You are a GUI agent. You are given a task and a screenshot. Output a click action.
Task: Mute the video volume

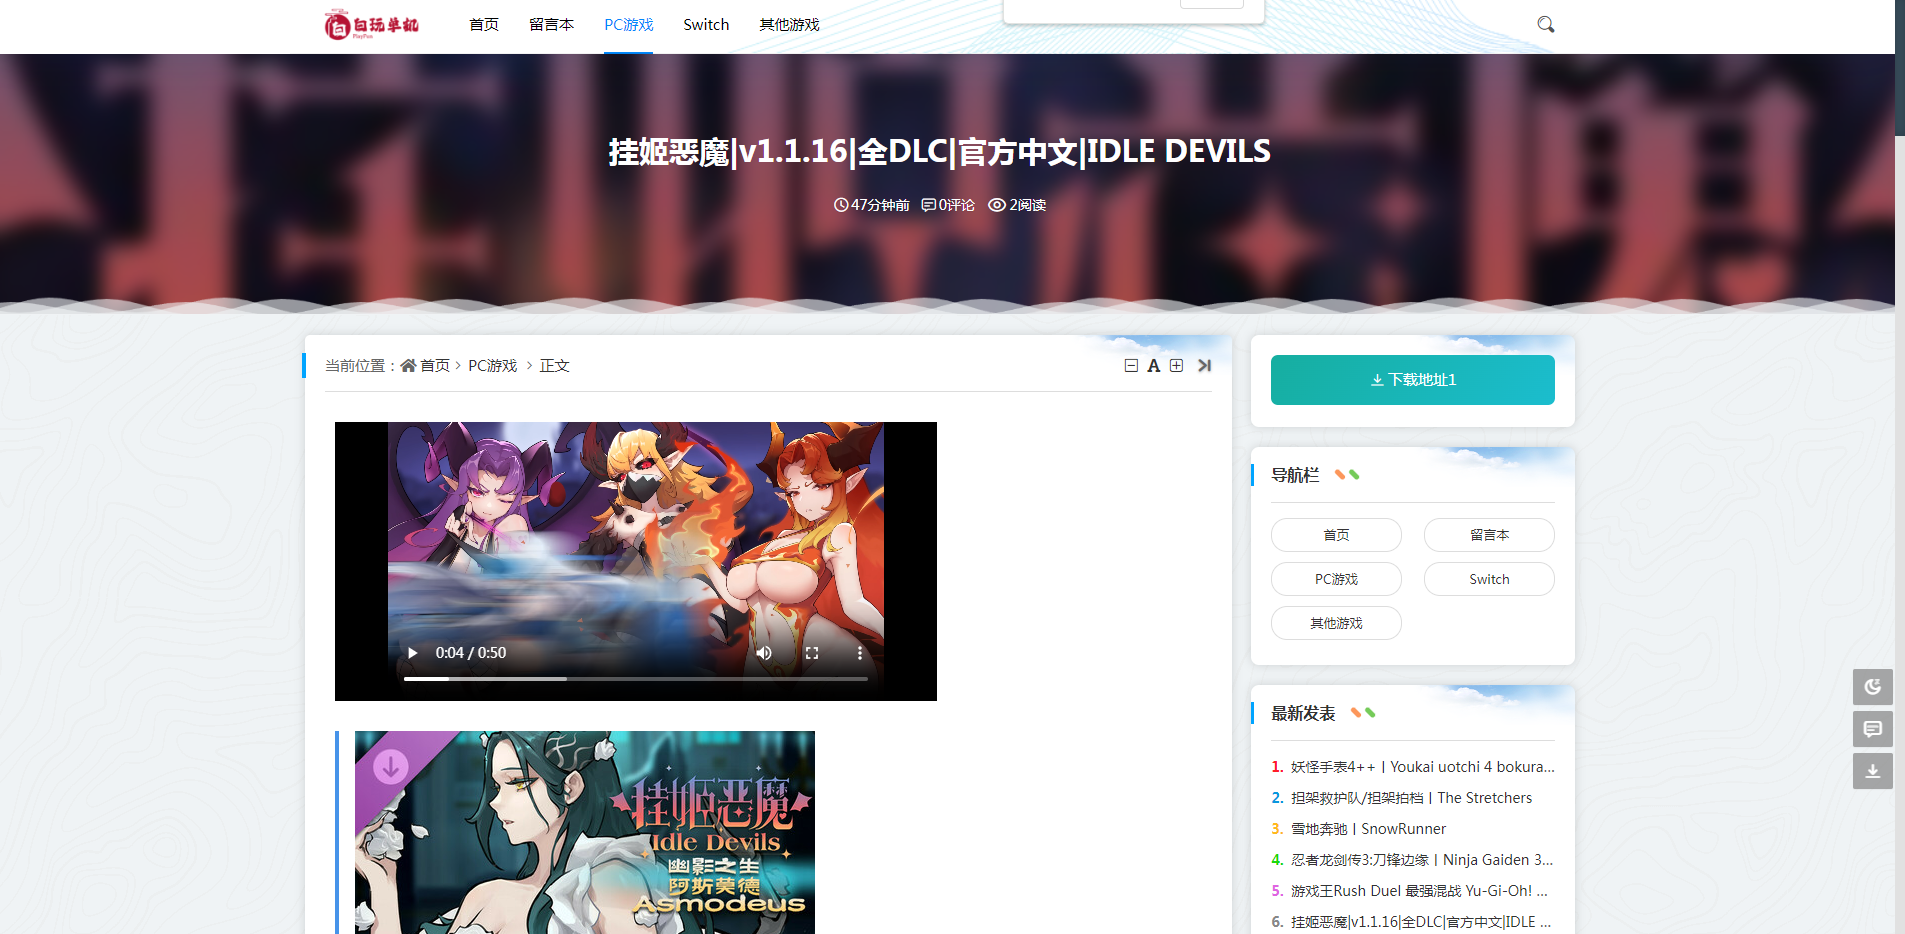[764, 653]
